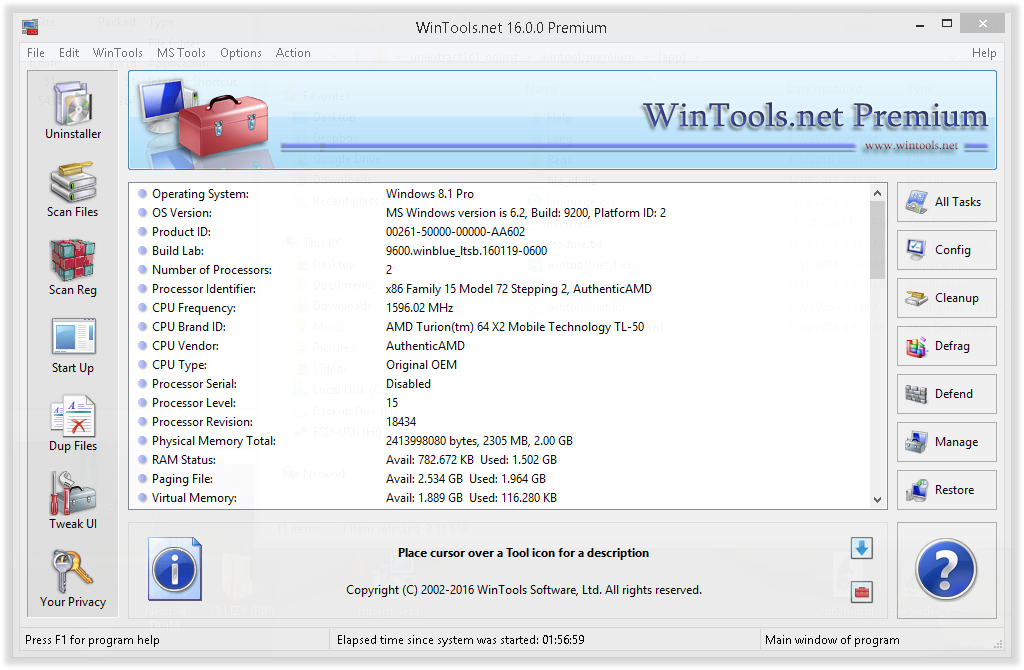Maximize the WinTools.net window
Viewport: 1024px width, 670px height.
(946, 24)
